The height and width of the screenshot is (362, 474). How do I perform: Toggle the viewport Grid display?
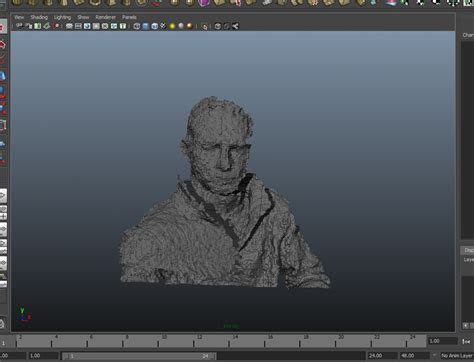[x=69, y=26]
